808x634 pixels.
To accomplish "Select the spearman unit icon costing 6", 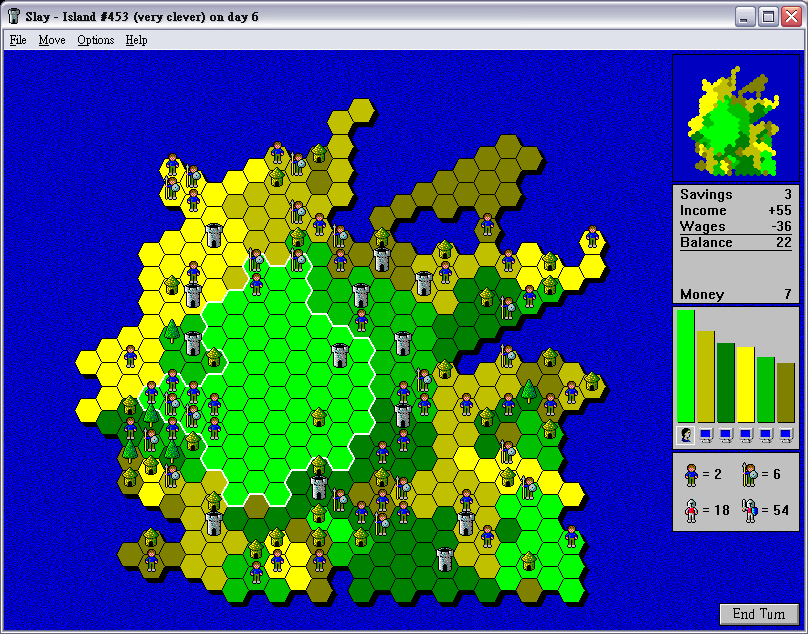I will [750, 475].
